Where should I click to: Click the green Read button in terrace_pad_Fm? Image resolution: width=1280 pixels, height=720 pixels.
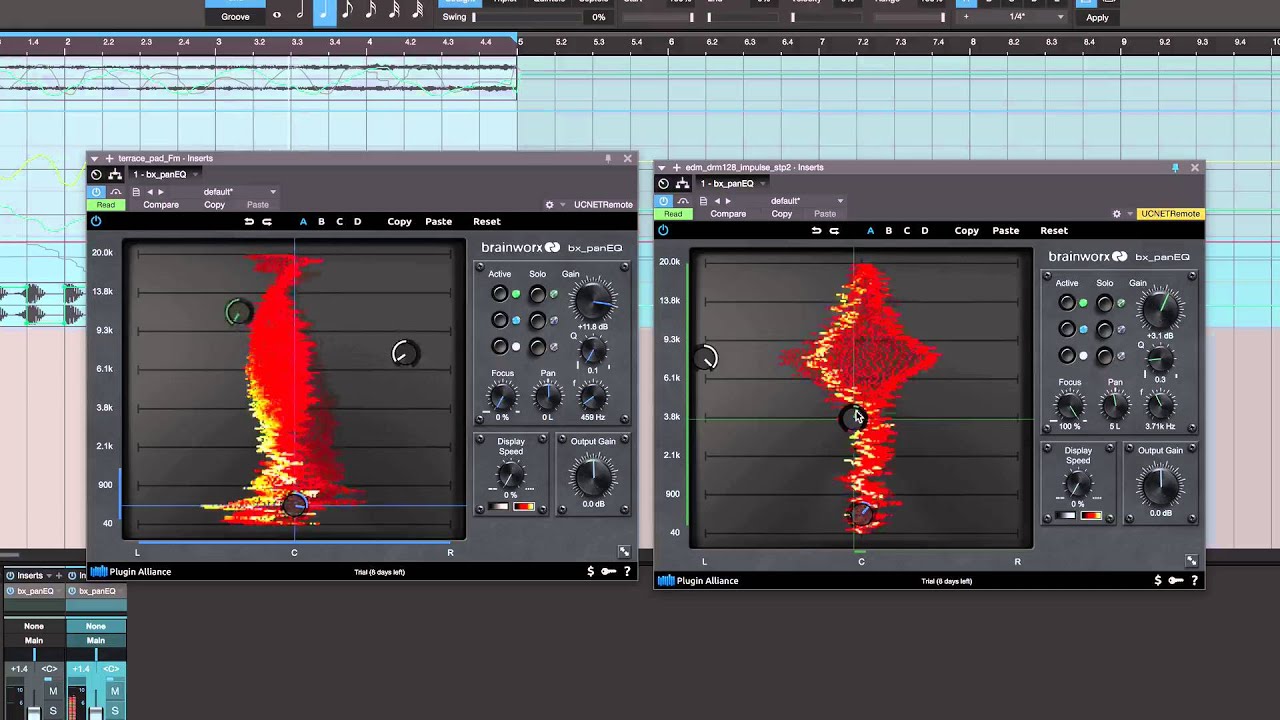pos(105,205)
